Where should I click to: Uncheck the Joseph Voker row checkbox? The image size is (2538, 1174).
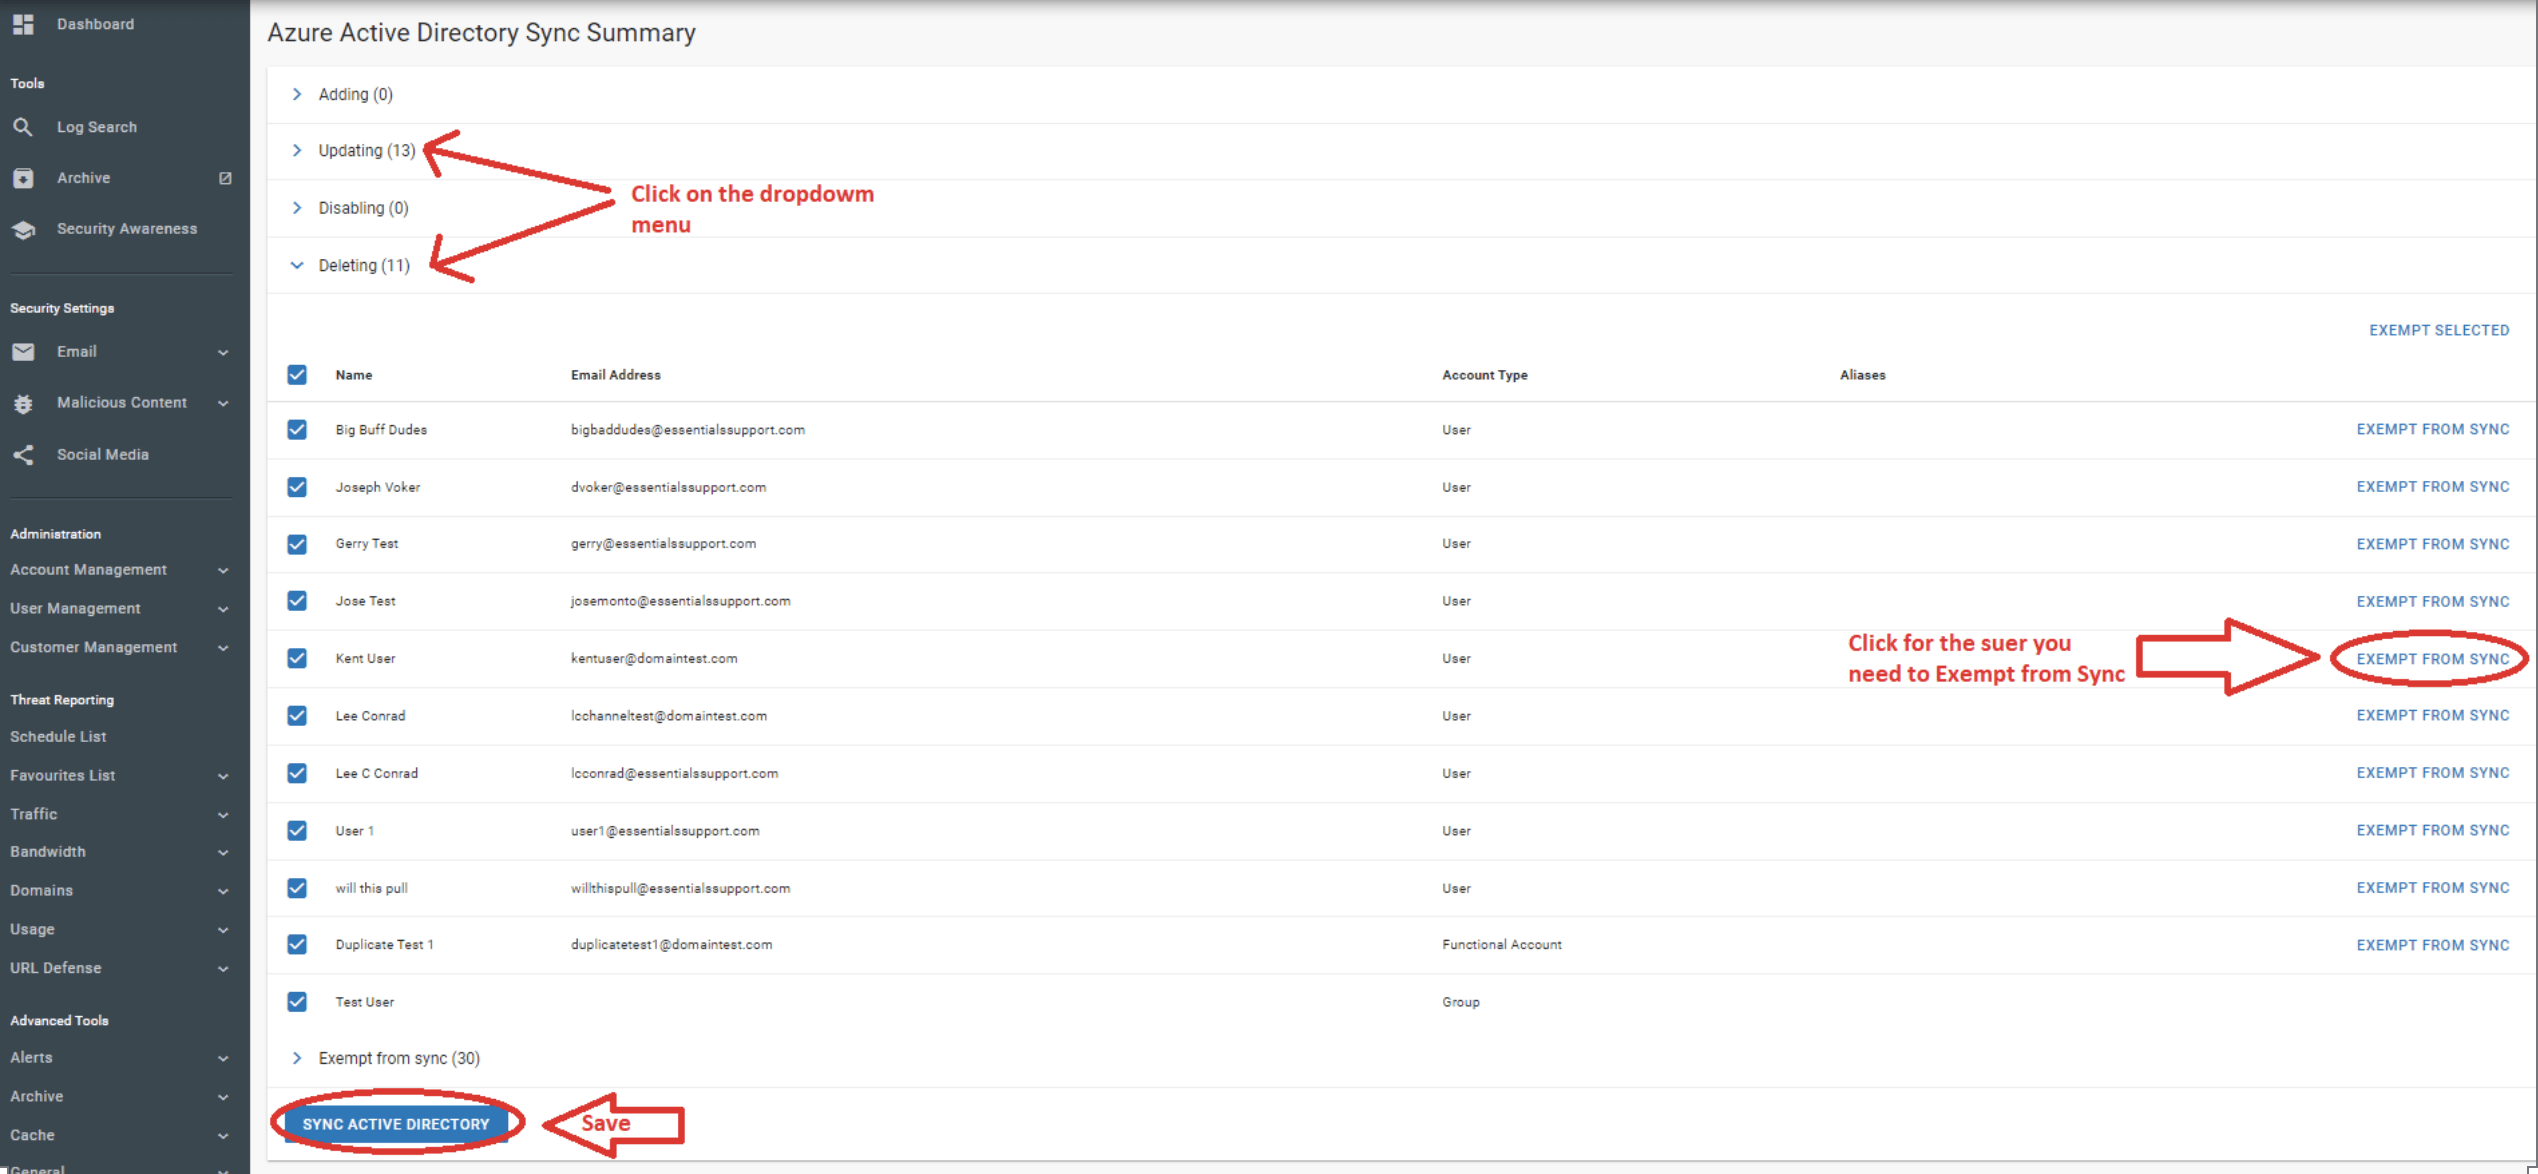coord(297,487)
